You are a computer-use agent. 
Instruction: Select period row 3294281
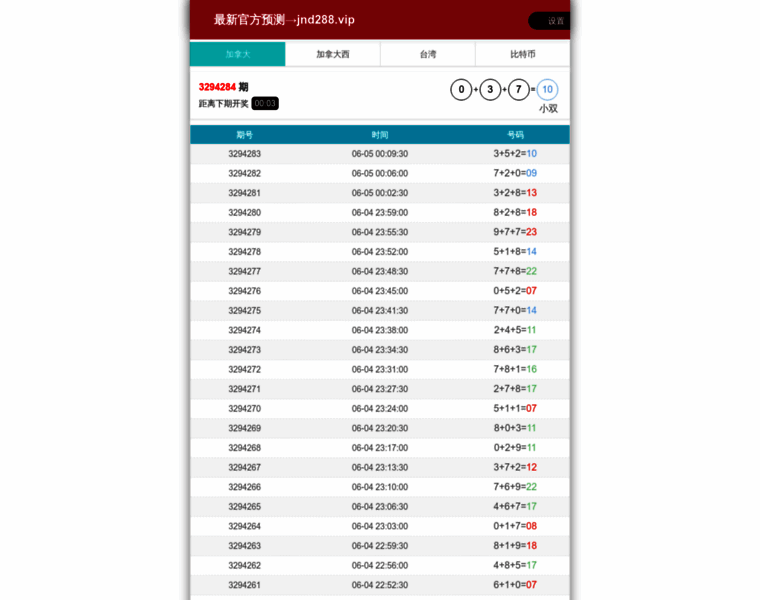(380, 193)
